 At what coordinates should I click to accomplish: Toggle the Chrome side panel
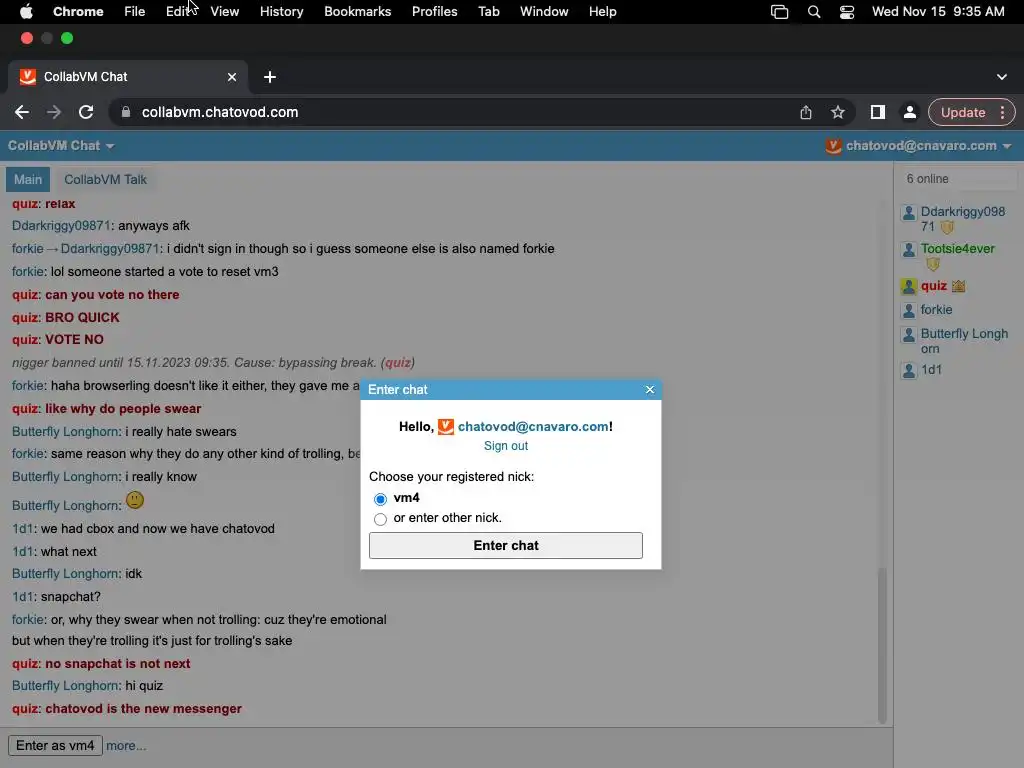878,112
